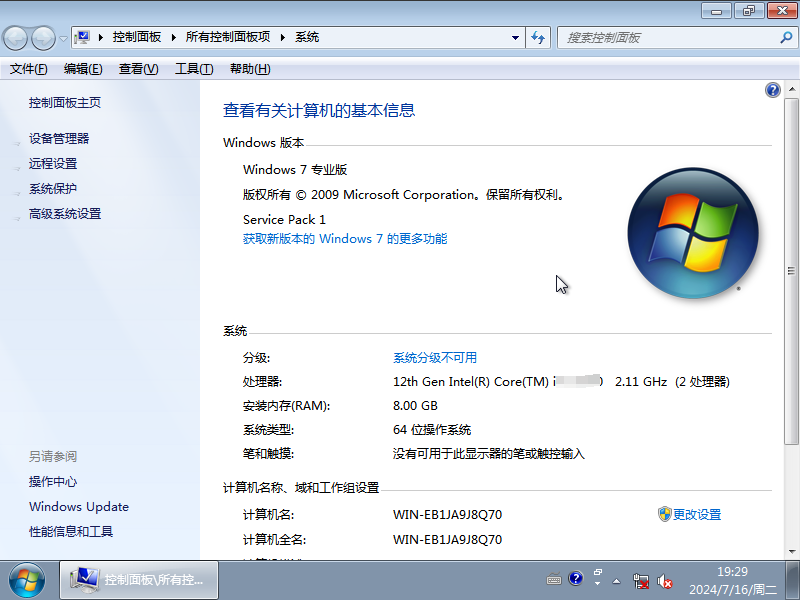Open the address bar history dropdown arrow
This screenshot has width=800, height=600.
click(514, 37)
